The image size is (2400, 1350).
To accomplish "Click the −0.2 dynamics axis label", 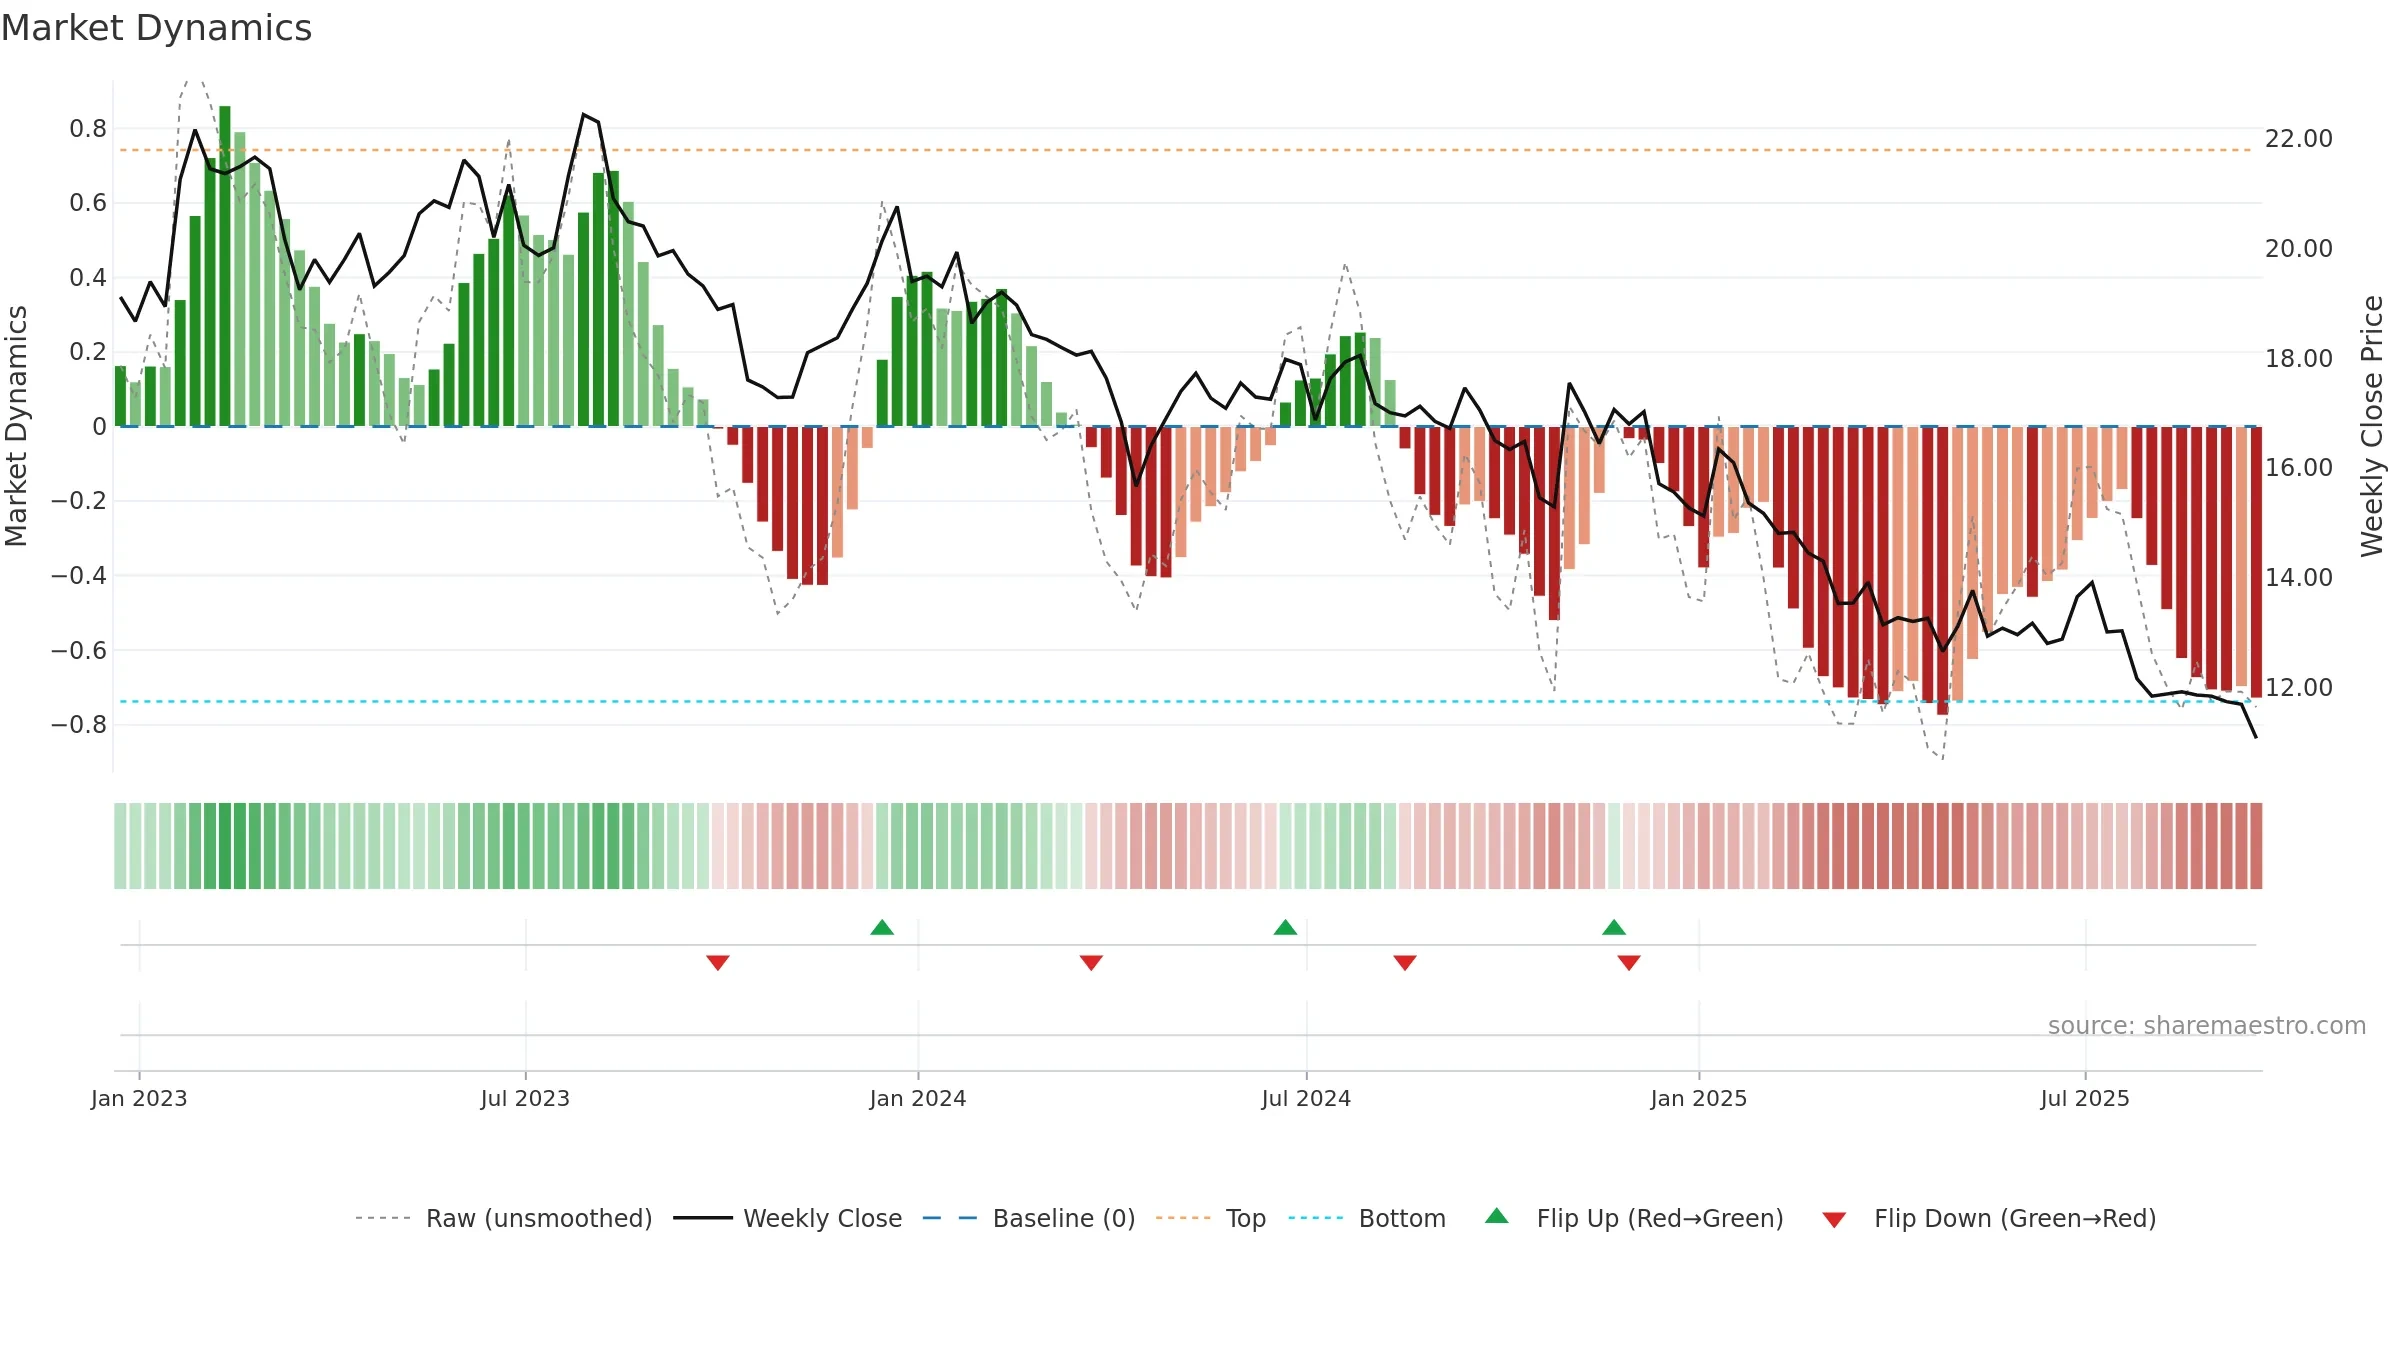I will (x=79, y=501).
